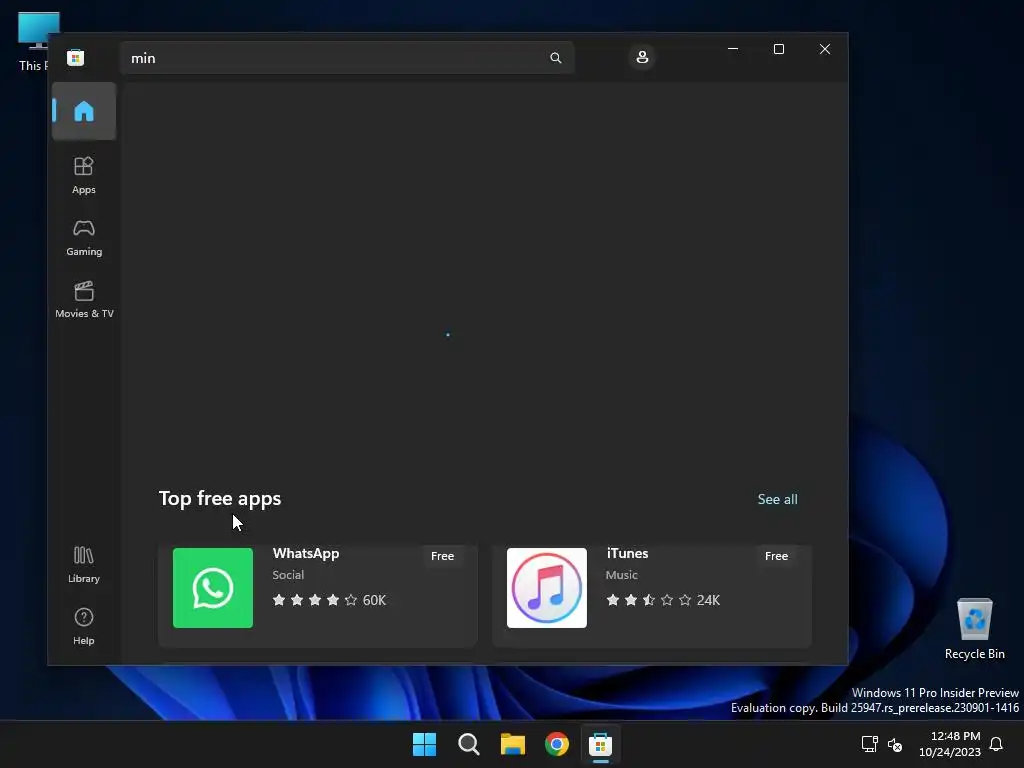1024x768 pixels.
Task: Click the search magnifier icon in the search box
Action: (556, 58)
